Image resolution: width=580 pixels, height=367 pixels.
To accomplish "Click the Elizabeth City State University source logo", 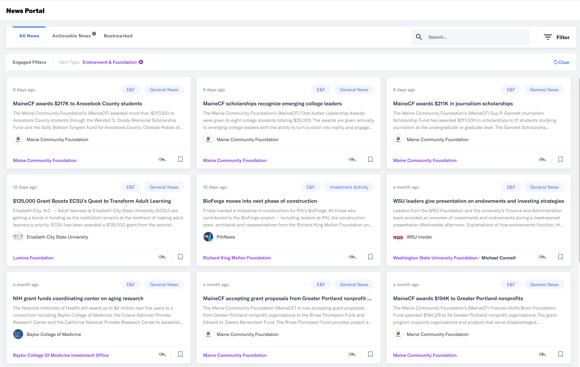I will (18, 237).
